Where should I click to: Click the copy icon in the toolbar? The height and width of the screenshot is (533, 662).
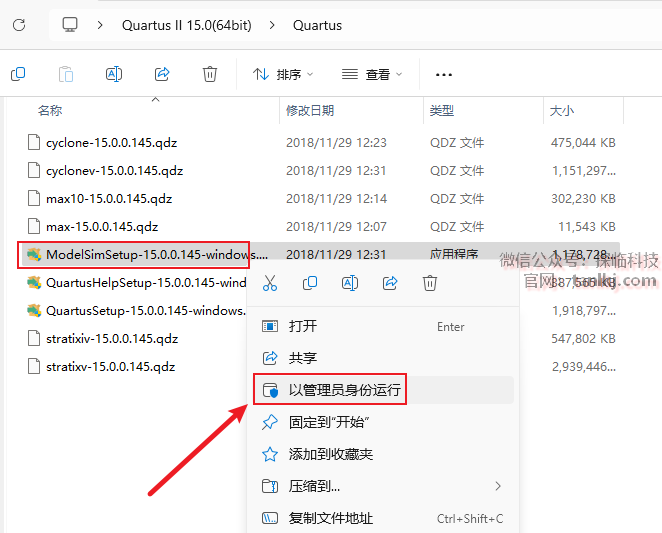click(18, 74)
